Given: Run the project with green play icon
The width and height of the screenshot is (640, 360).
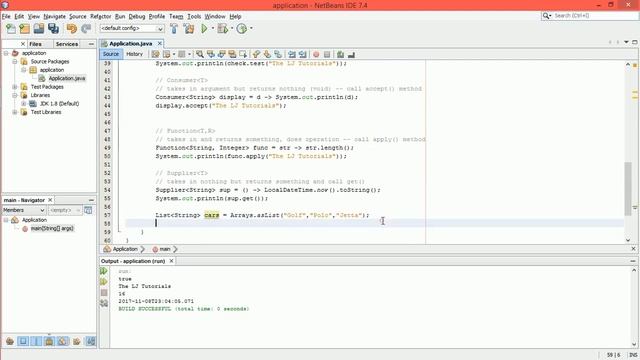Looking at the screenshot, I should (x=204, y=29).
